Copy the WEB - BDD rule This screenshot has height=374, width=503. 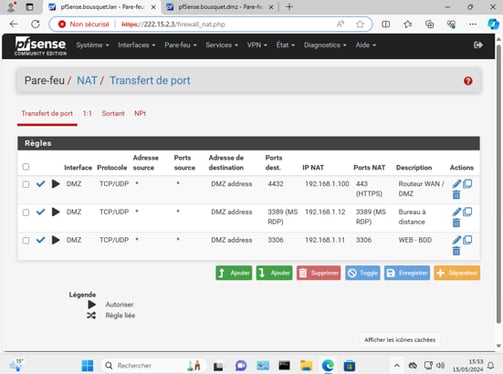click(467, 240)
